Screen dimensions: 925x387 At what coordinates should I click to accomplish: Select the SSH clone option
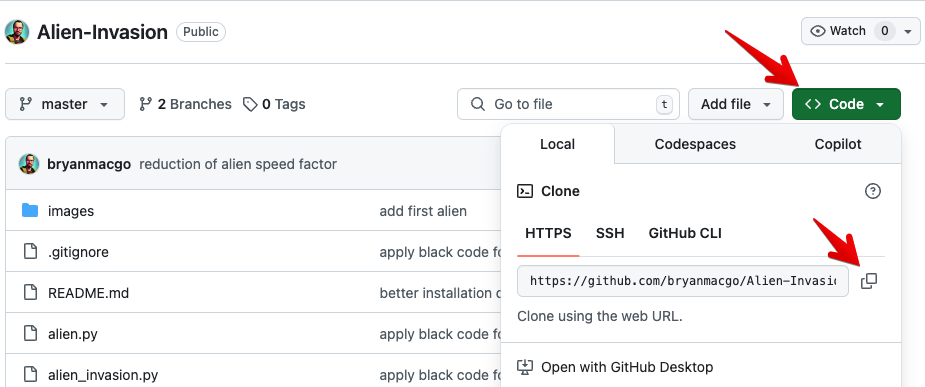(x=610, y=234)
